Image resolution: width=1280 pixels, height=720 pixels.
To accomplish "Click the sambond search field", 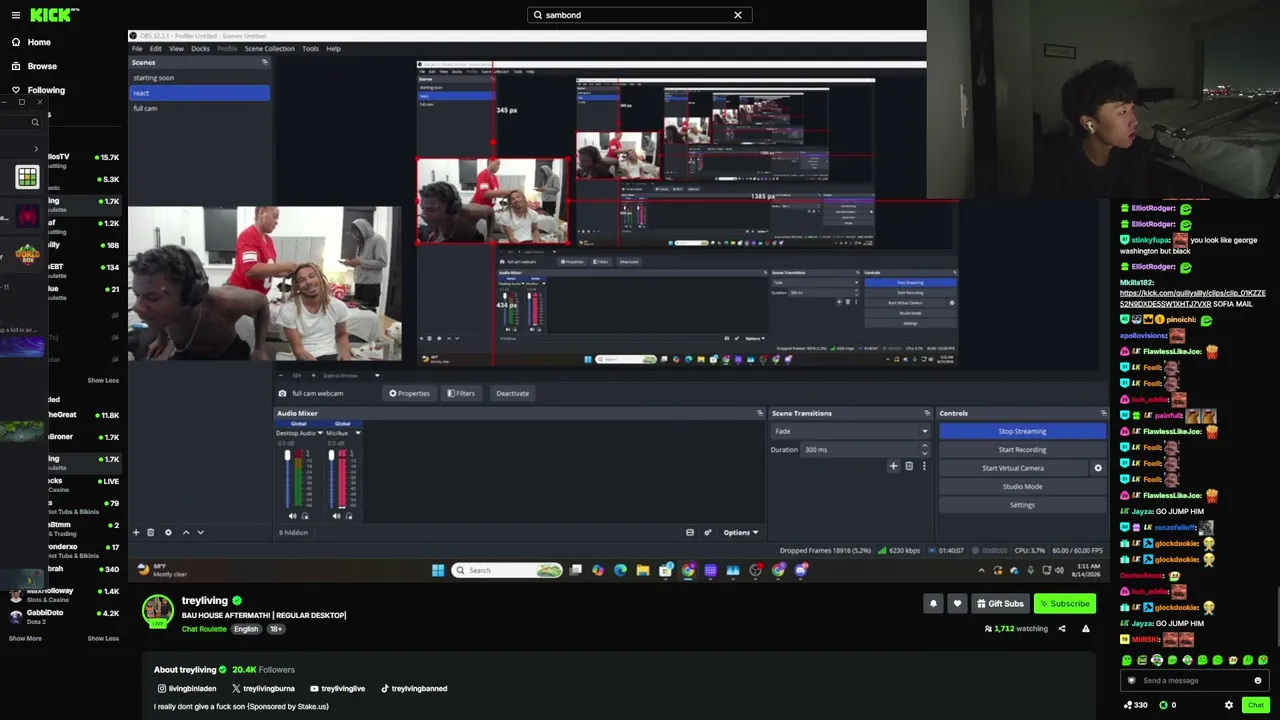I will [x=639, y=15].
